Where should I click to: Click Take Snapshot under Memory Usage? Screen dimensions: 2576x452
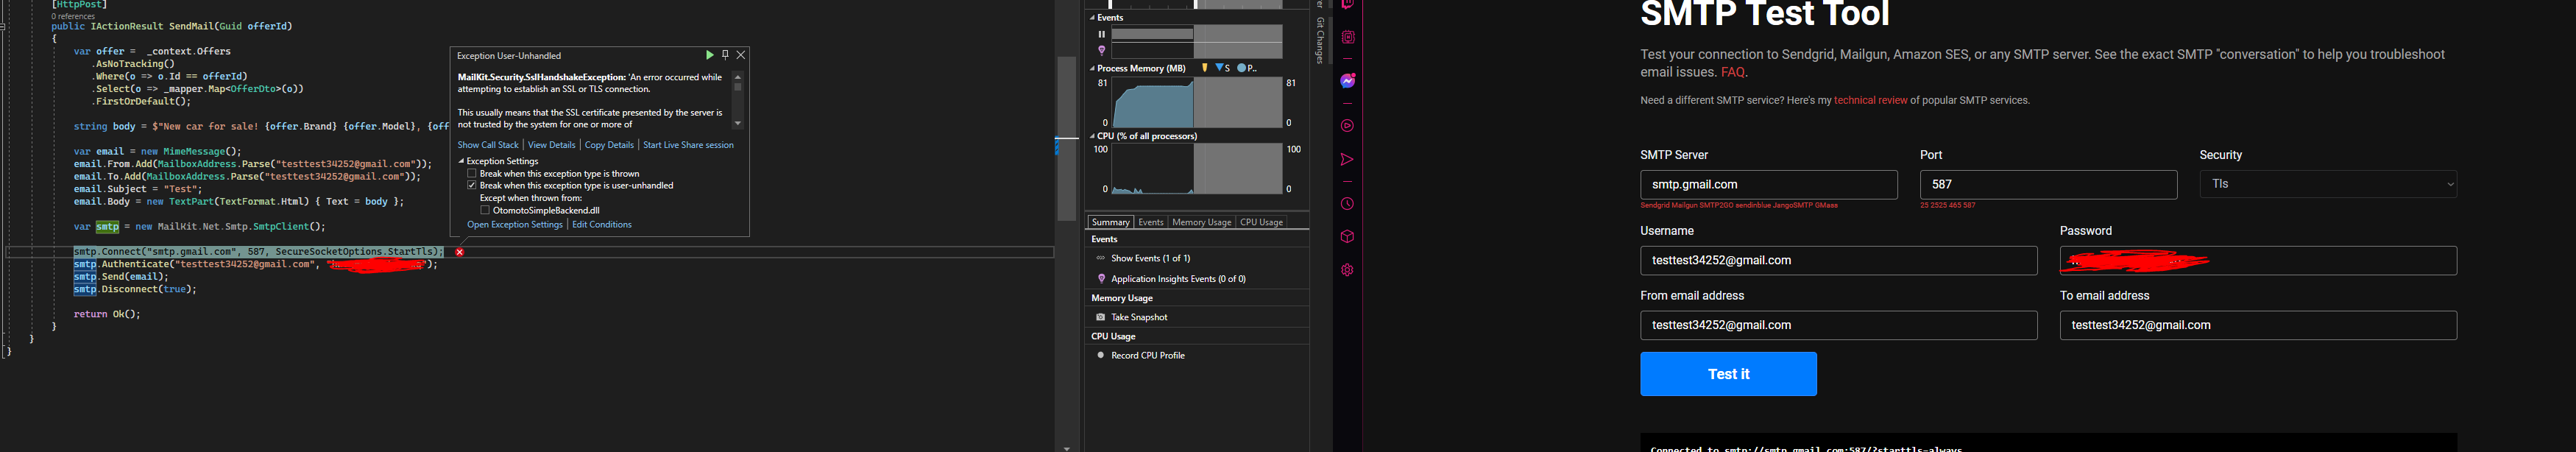(1139, 317)
